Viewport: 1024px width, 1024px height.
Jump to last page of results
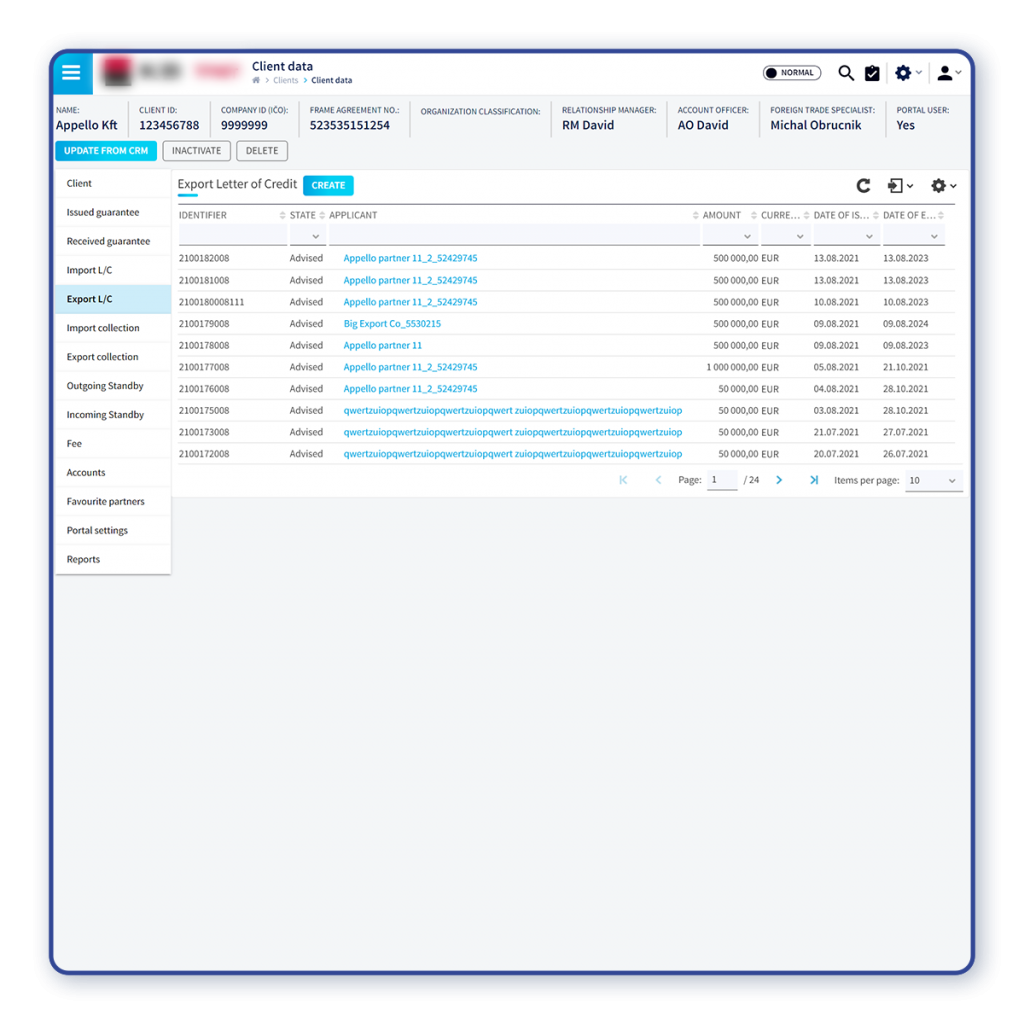(x=814, y=480)
